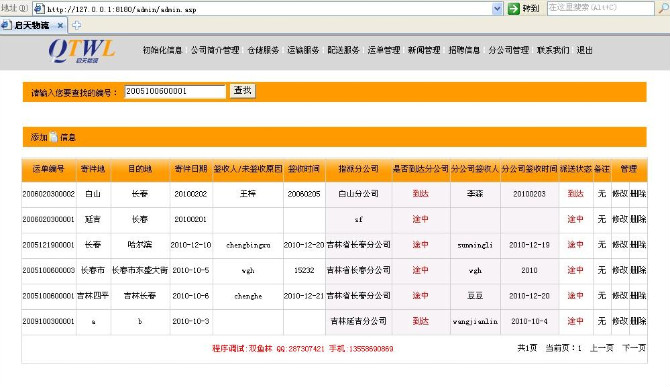Open 初始化信息 menu
The width and height of the screenshot is (670, 387).
pos(162,50)
